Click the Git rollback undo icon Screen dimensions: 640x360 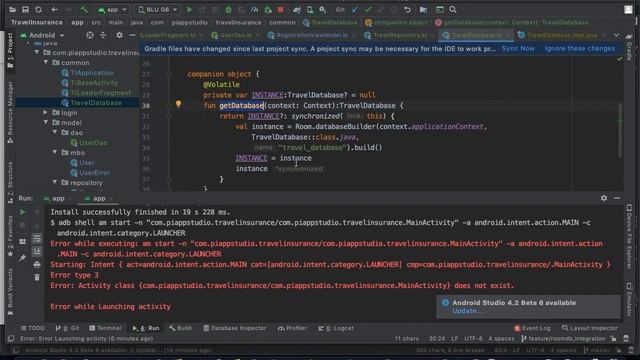407,9
